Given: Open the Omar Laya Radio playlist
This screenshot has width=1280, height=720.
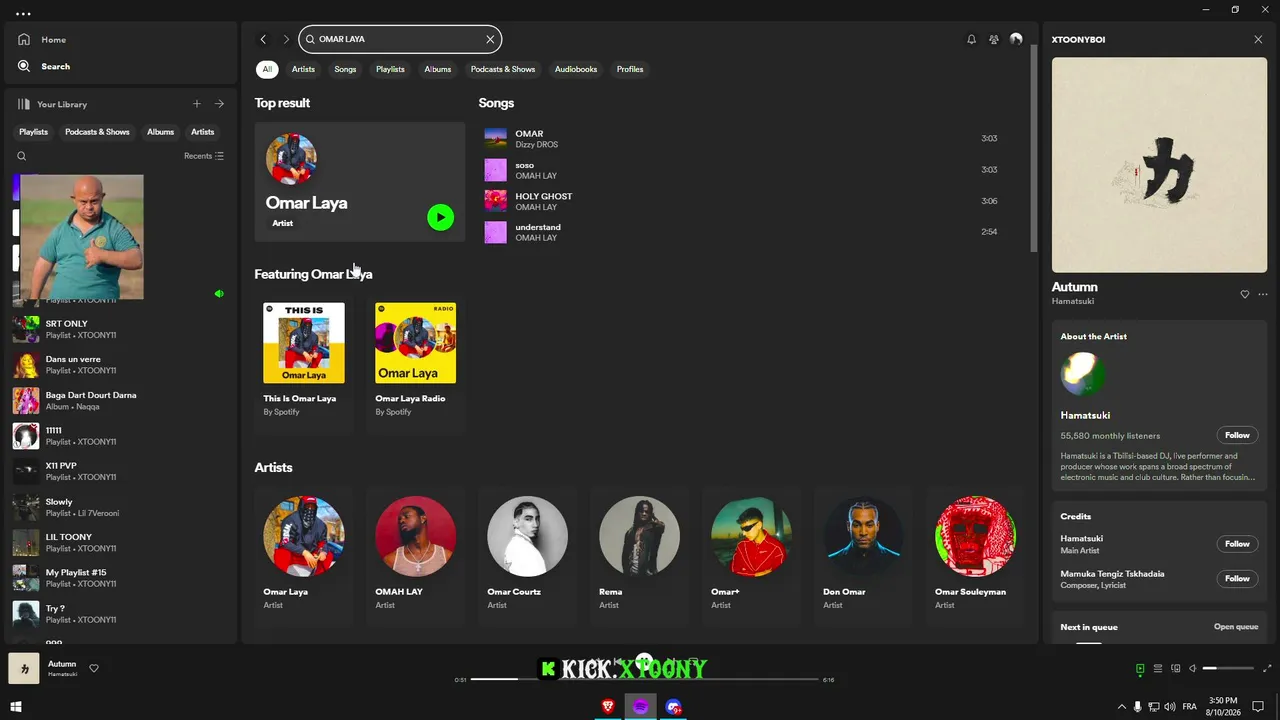Looking at the screenshot, I should [x=416, y=362].
